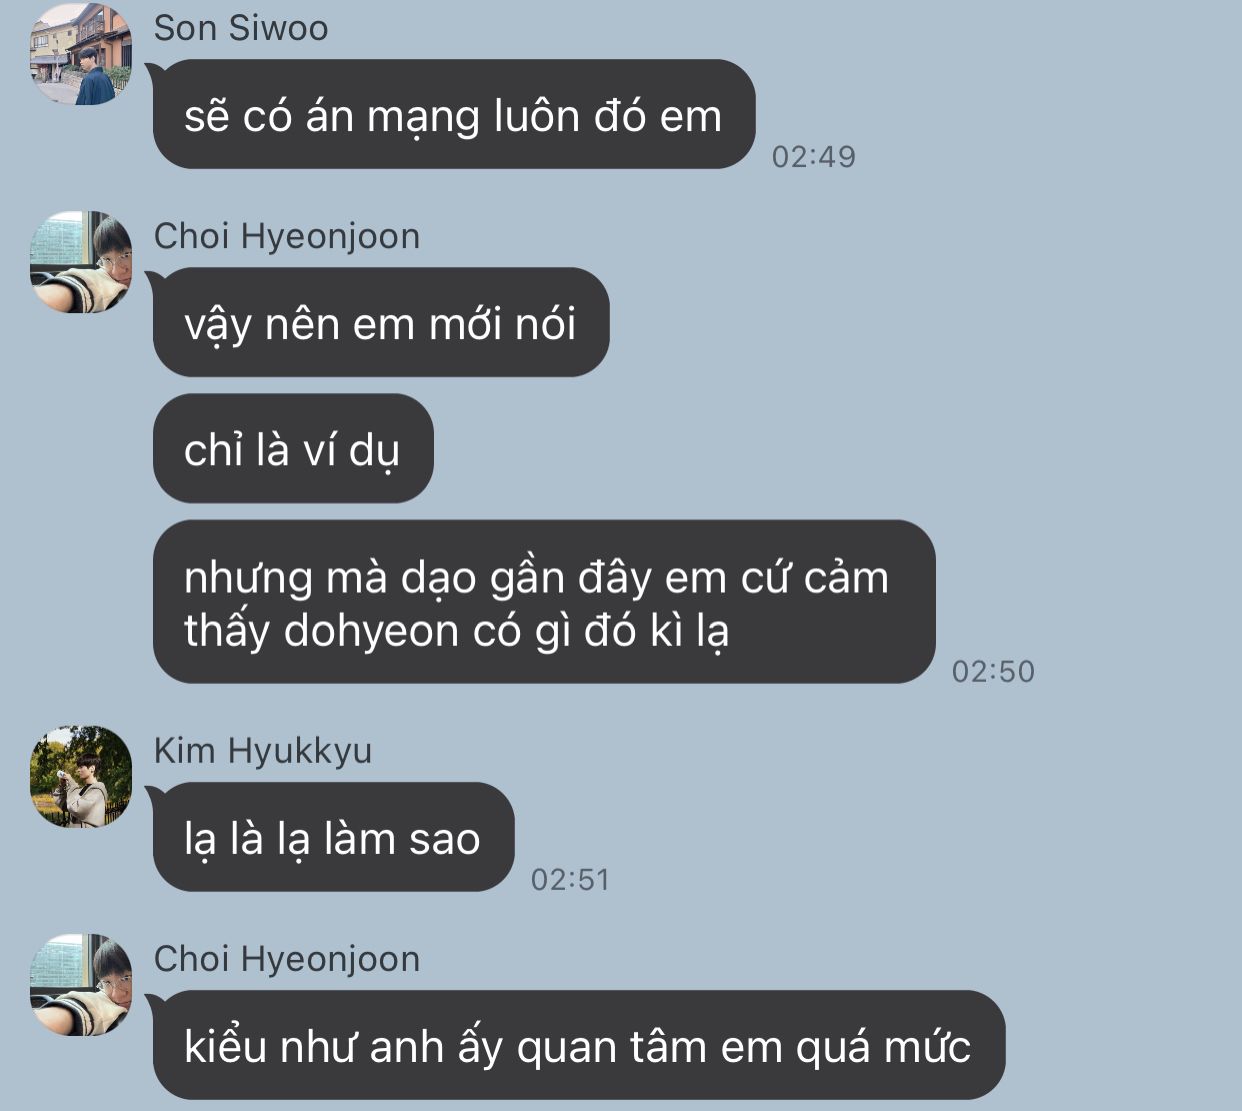Image resolution: width=1242 pixels, height=1111 pixels.
Task: Tap Choi Hyeonjoon's avatar beside the 'kiểu như anh ấy' message
Action: (81, 985)
